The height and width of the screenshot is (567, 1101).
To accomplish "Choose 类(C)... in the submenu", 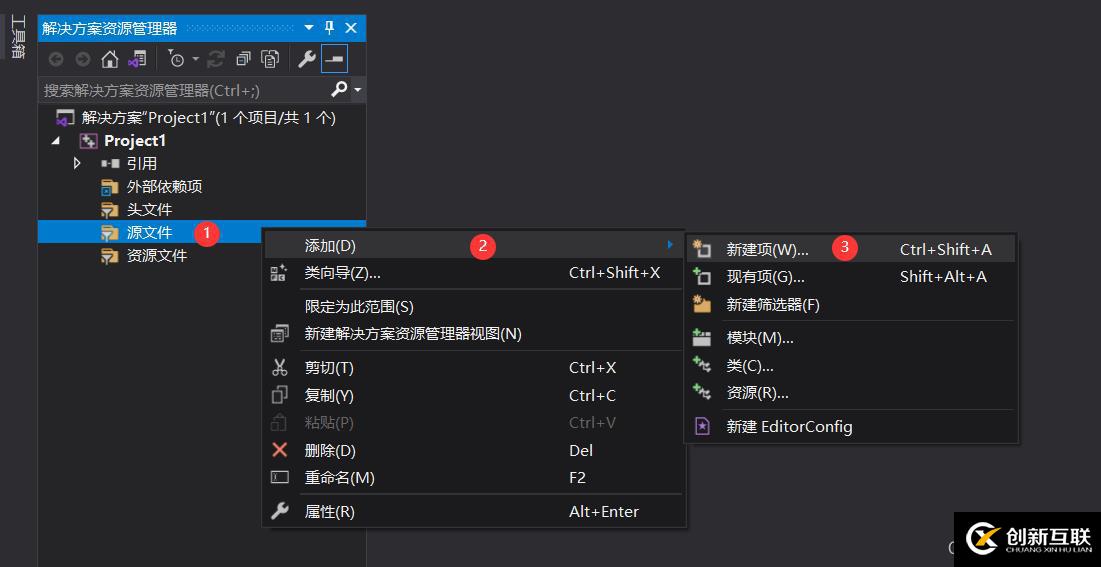I will tap(851, 366).
